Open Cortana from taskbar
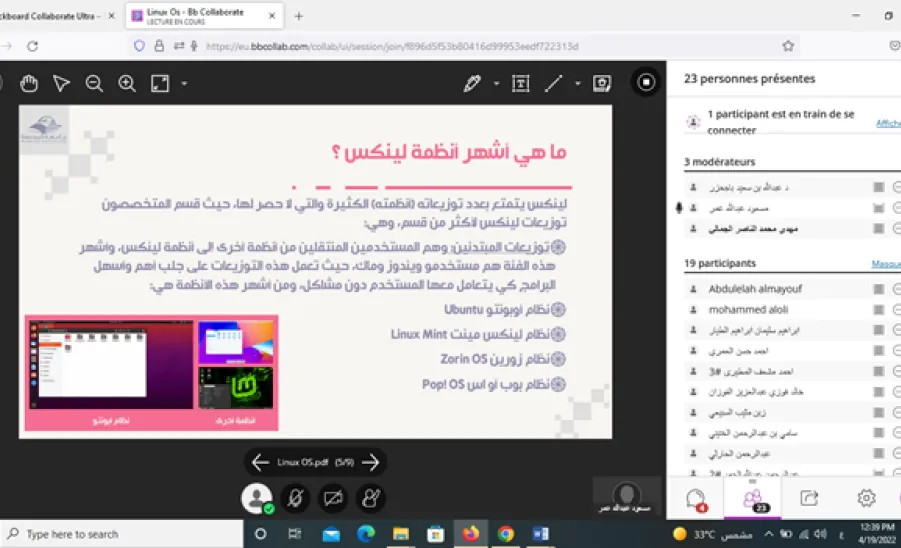Image resolution: width=901 pixels, height=548 pixels. pos(260,534)
